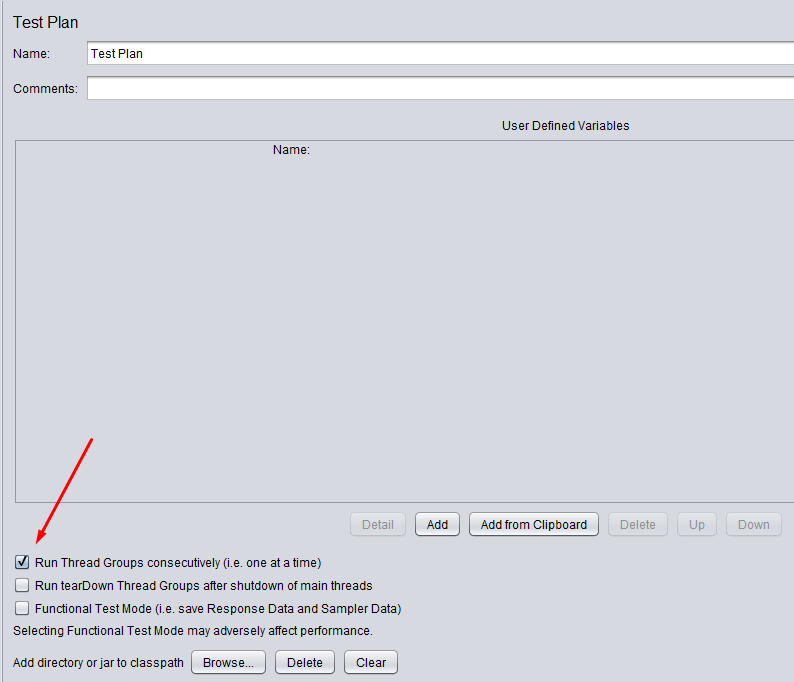Image resolution: width=794 pixels, height=682 pixels.
Task: Click 'Add directory or jar to classpath' label
Action: 98,663
